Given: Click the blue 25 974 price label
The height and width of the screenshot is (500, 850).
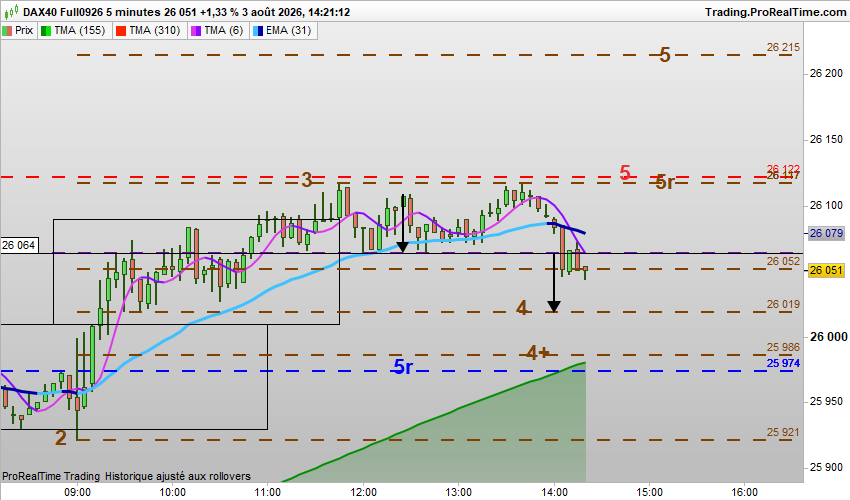Looking at the screenshot, I should pos(783,363).
